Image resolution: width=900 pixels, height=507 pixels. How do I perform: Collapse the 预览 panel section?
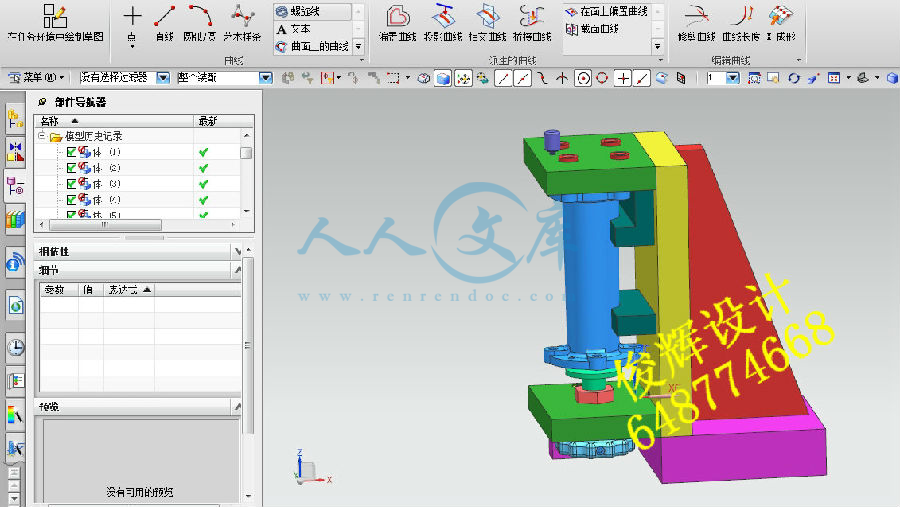point(237,407)
